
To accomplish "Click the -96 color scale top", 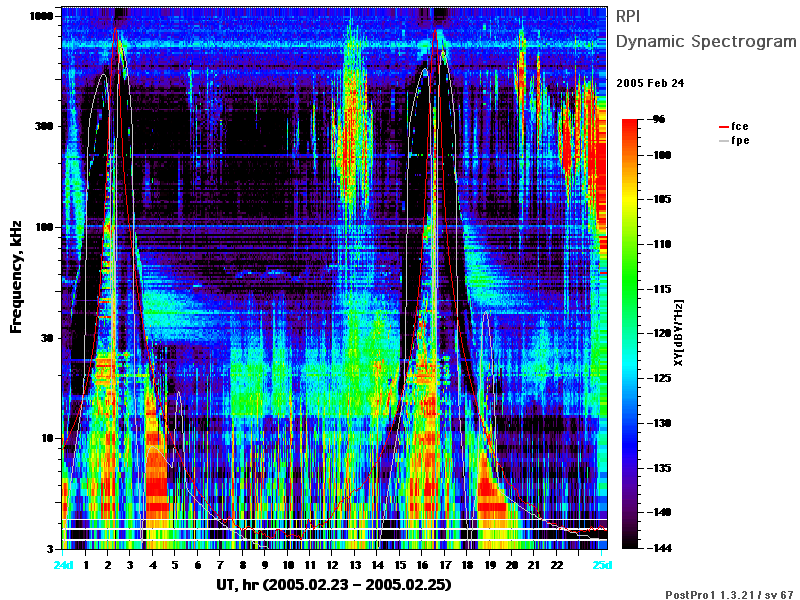I will click(658, 119).
